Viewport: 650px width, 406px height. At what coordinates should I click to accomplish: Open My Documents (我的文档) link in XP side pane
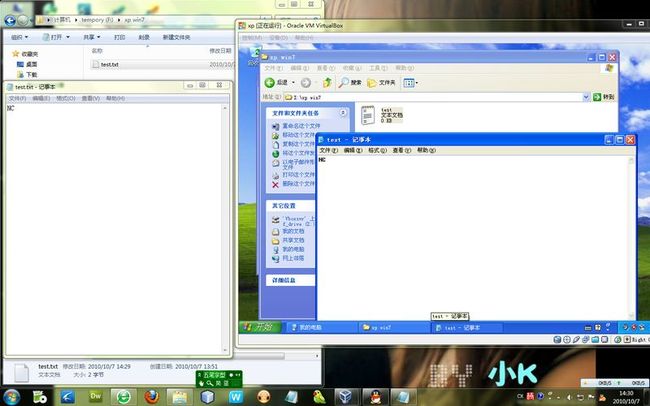coord(288,231)
